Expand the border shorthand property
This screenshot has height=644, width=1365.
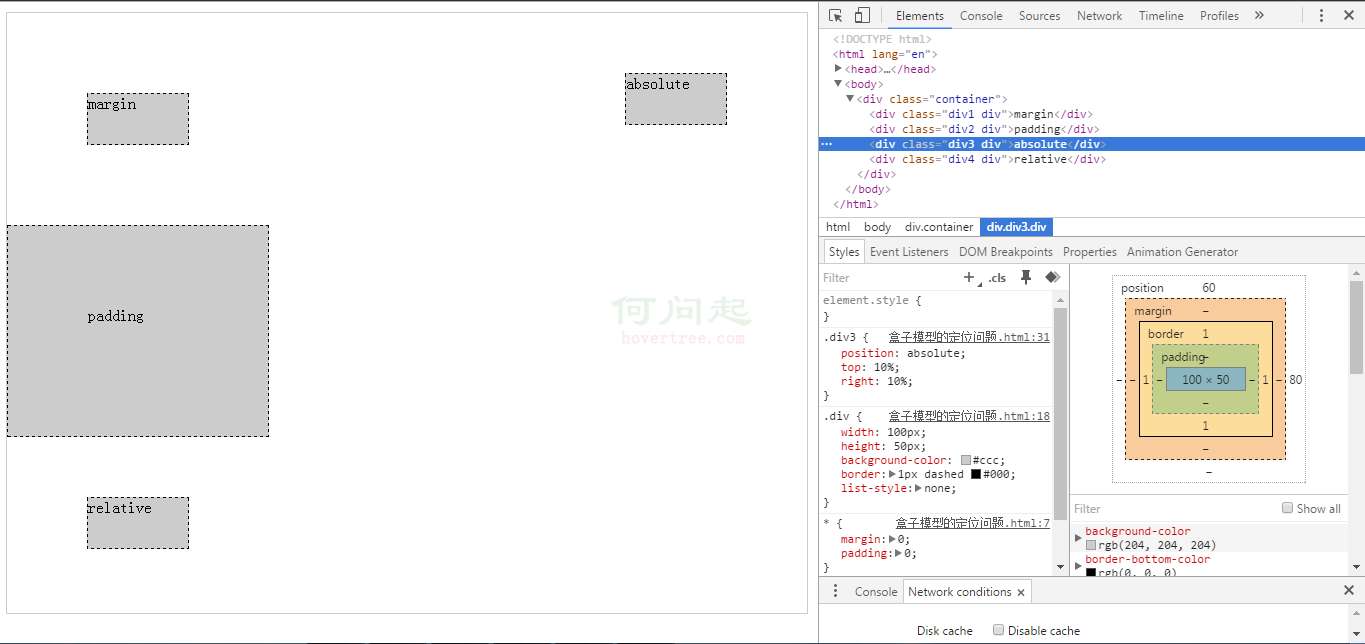tap(890, 474)
